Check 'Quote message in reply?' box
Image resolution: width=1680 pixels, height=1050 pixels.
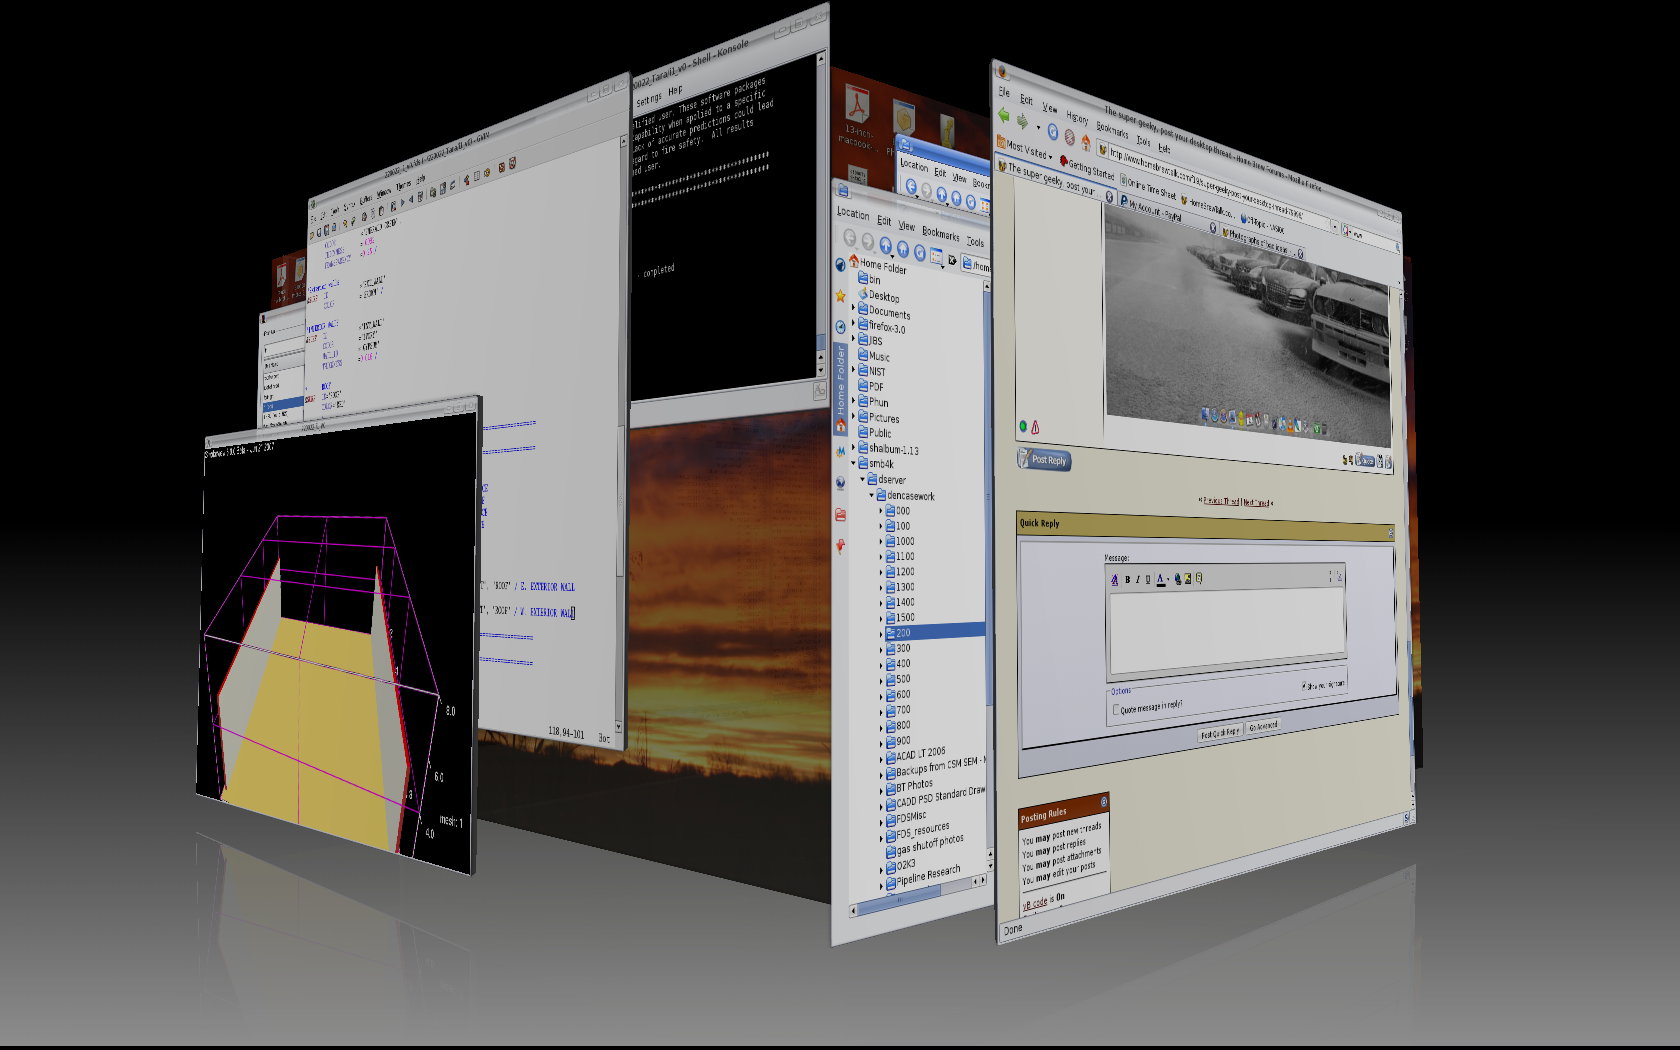(x=1116, y=710)
